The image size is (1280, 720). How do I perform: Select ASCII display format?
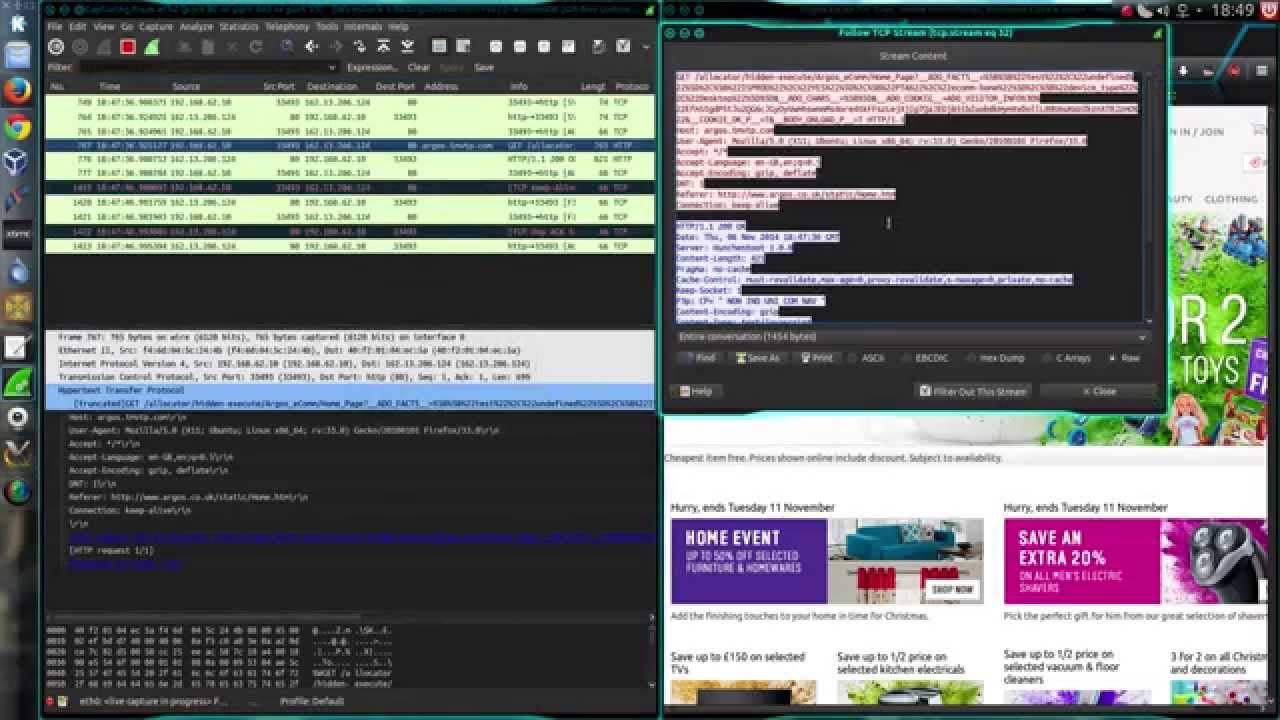click(866, 358)
